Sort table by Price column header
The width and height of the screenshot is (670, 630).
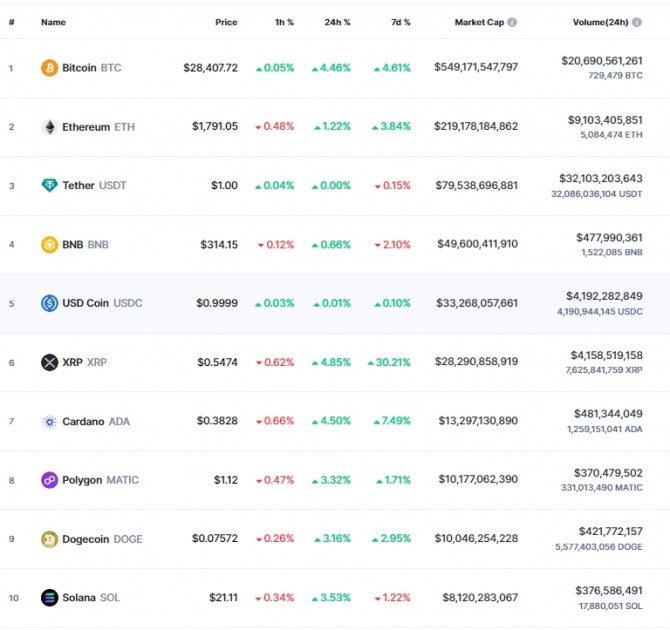(x=226, y=22)
